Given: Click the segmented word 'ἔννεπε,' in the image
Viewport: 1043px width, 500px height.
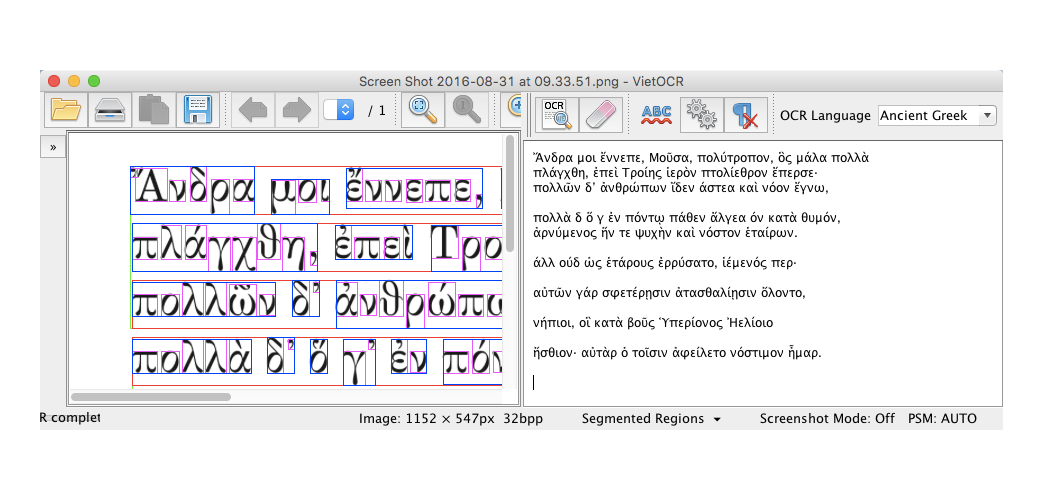Looking at the screenshot, I should (x=414, y=189).
